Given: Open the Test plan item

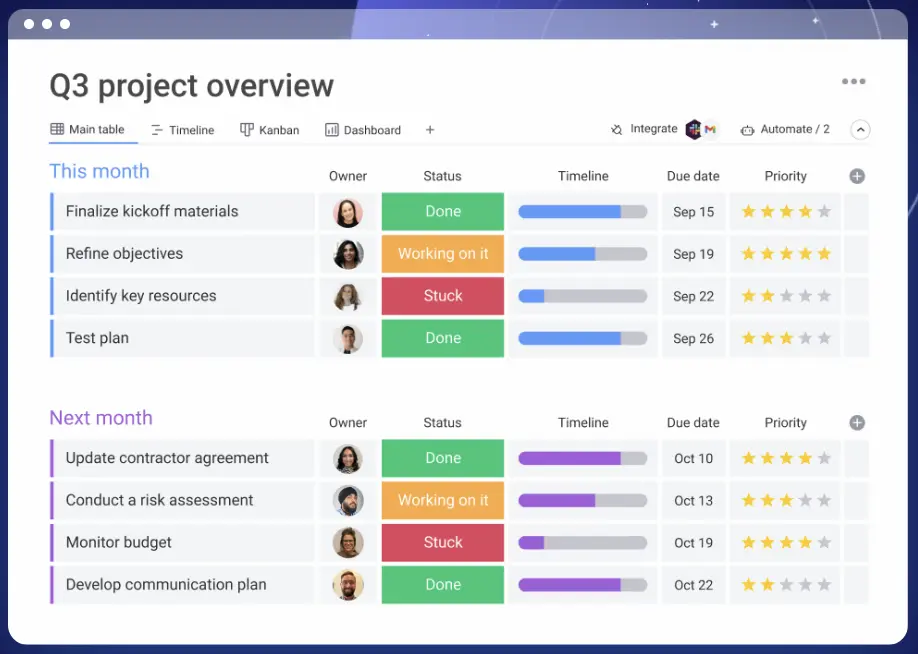Looking at the screenshot, I should (183, 338).
